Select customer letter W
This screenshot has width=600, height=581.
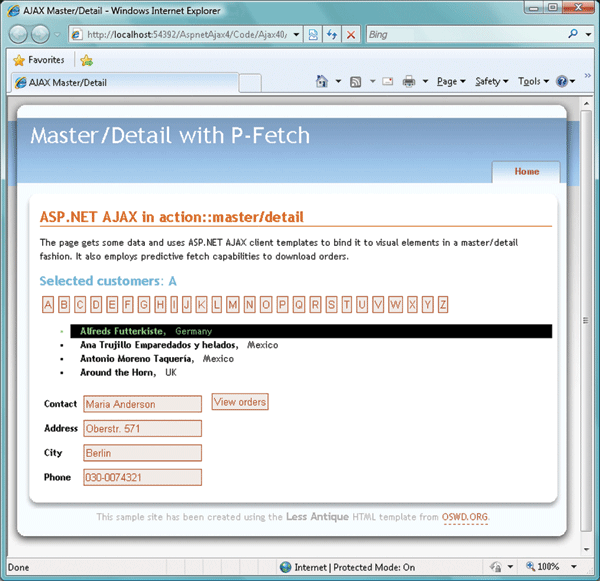(x=395, y=305)
